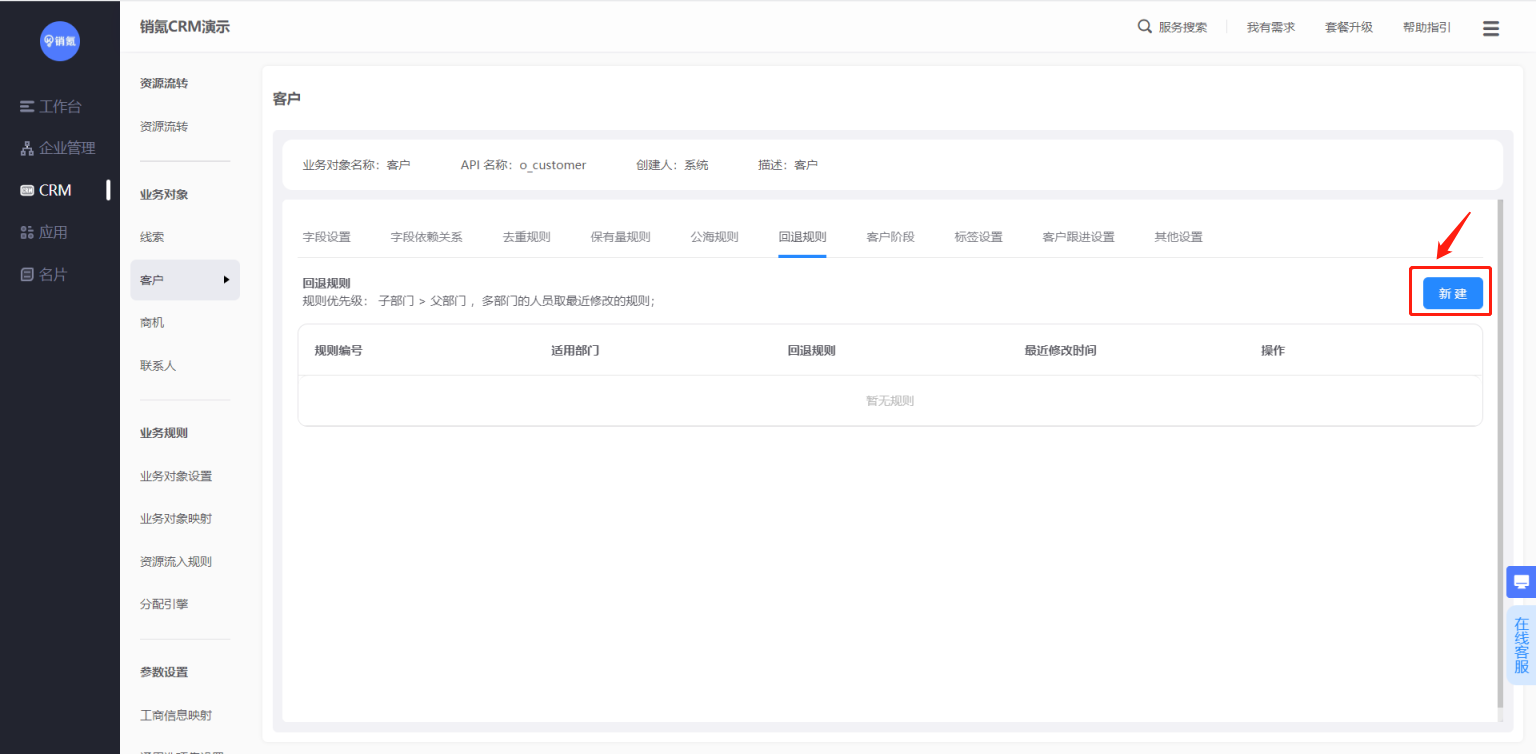Screen dimensions: 1536x754
Task: Open the 工作台 sidebar item
Action: pos(52,106)
